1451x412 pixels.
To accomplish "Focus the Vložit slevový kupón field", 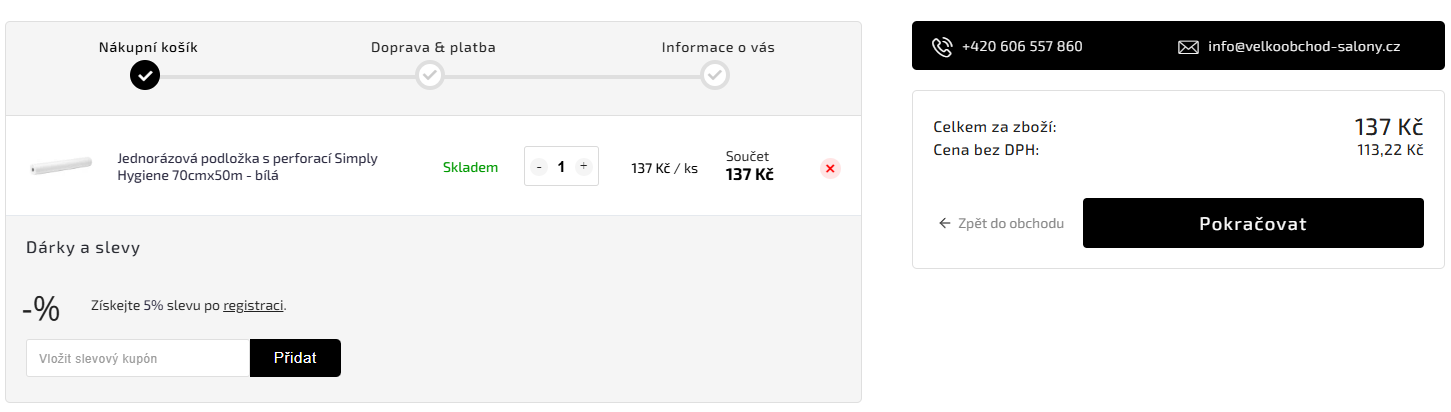I will [x=138, y=358].
